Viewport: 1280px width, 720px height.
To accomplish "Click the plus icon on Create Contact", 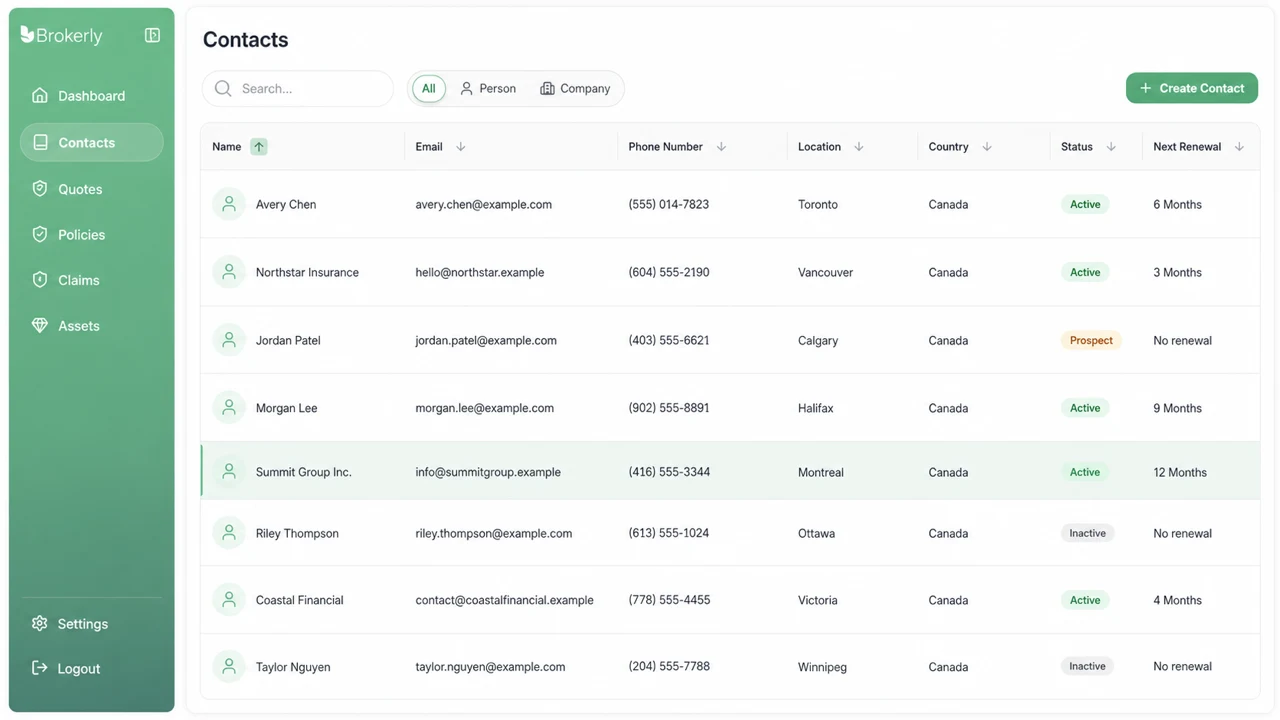I will click(1146, 88).
